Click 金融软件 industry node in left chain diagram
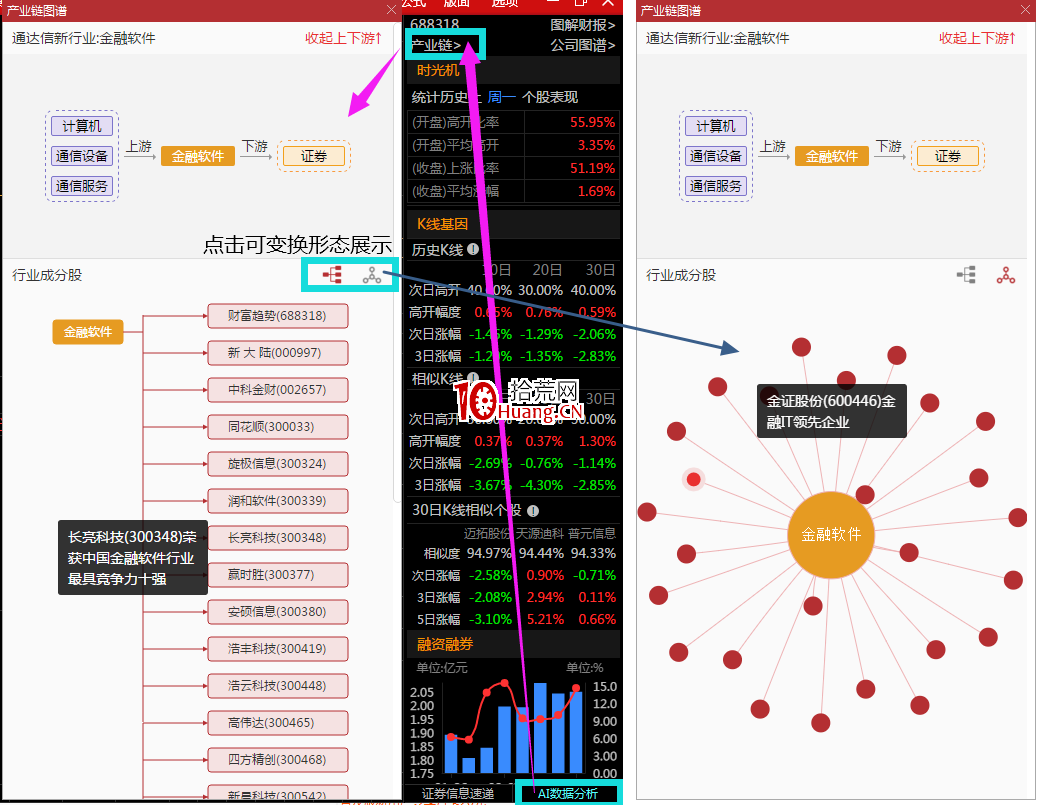The height and width of the screenshot is (805, 1045). (198, 156)
